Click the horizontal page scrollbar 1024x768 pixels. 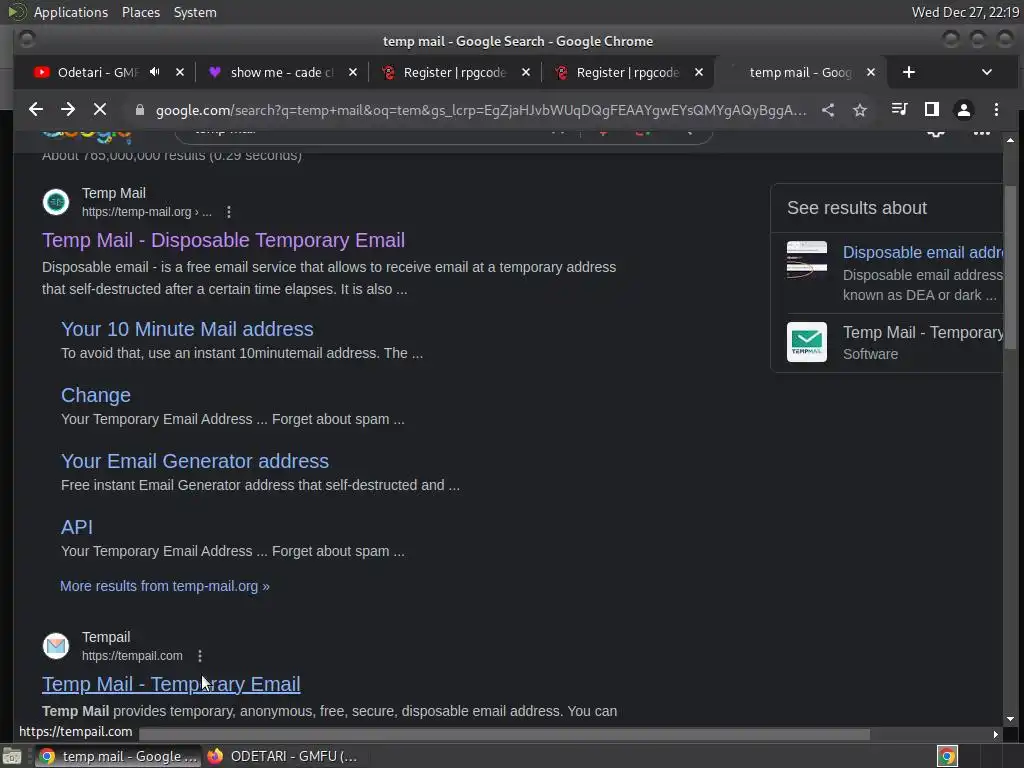(x=504, y=735)
